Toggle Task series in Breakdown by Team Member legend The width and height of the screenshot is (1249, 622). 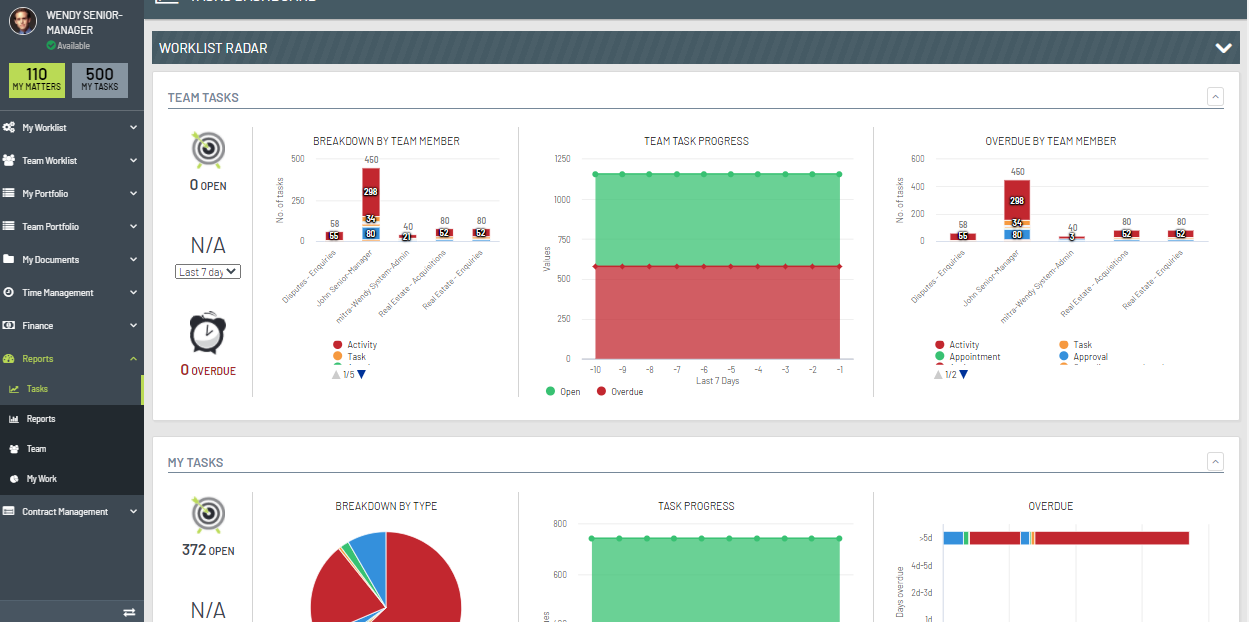[349, 357]
